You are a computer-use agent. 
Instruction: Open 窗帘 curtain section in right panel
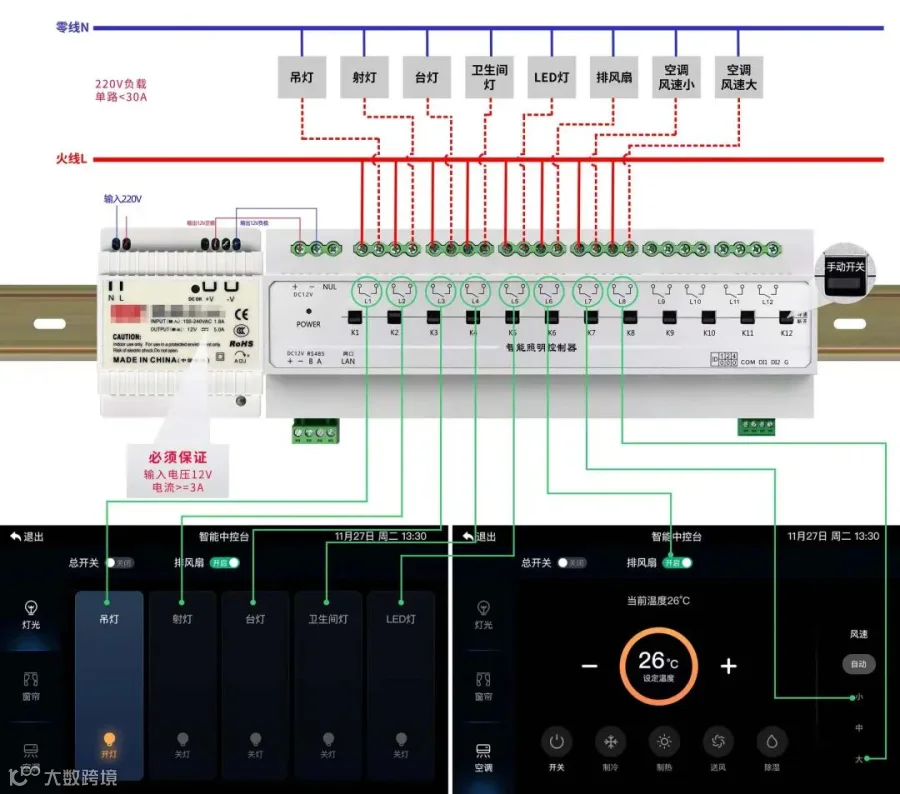[483, 686]
